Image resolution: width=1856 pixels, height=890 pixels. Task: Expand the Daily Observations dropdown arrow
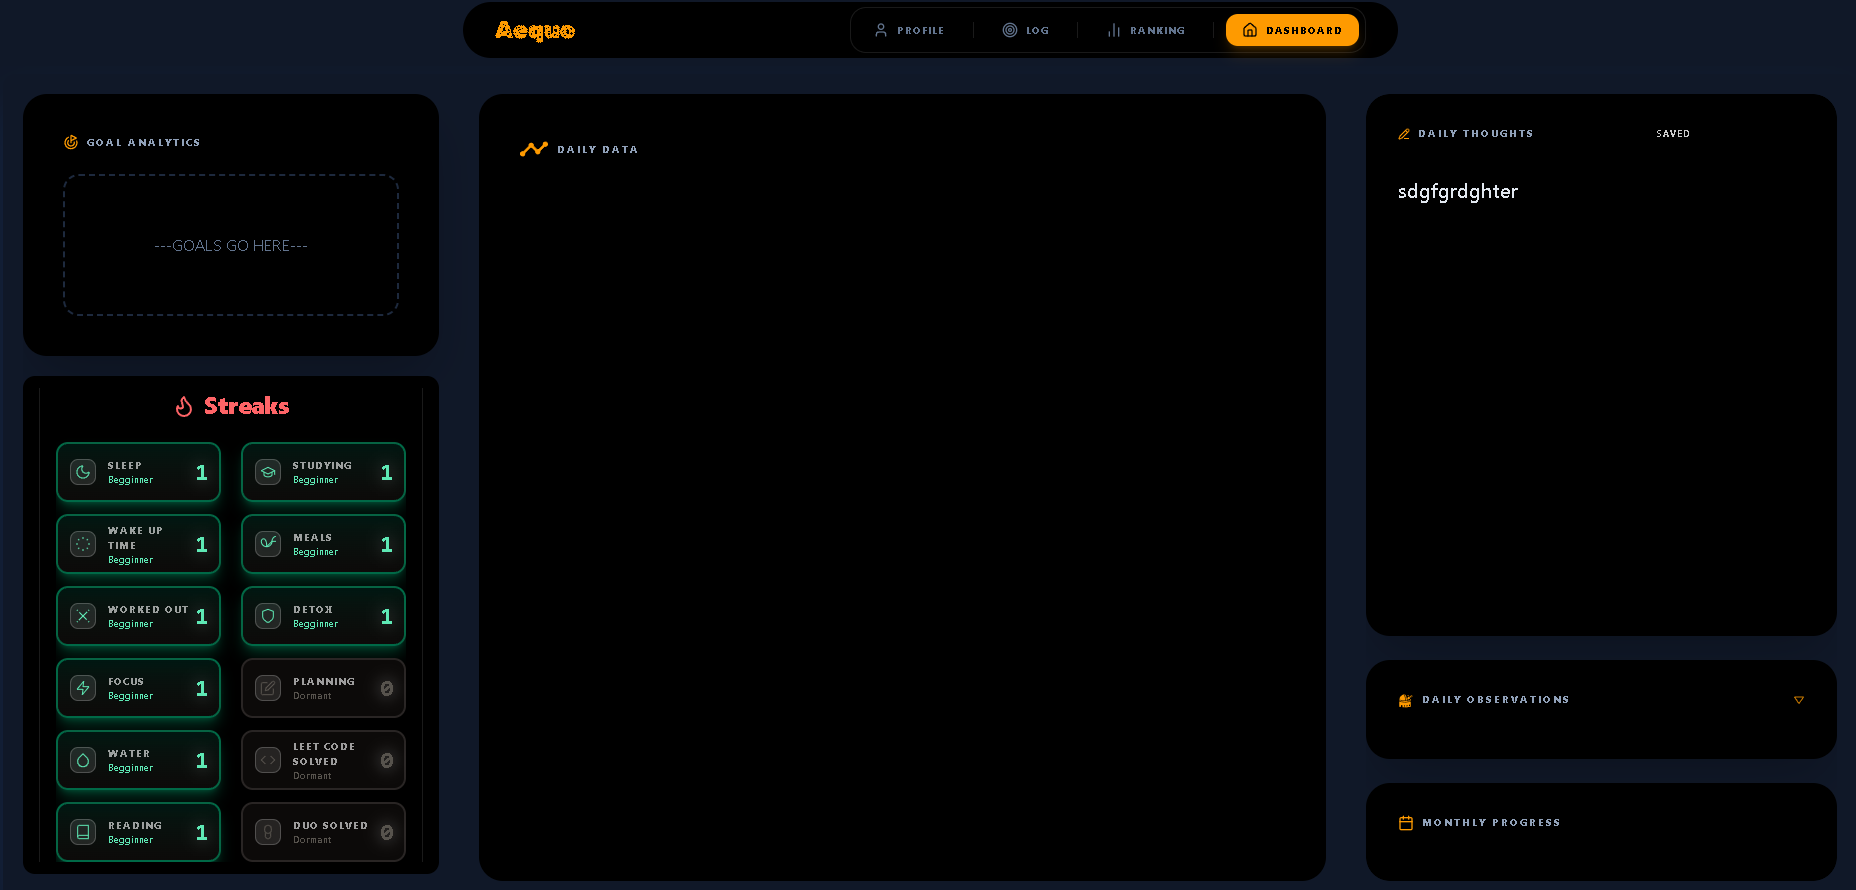coord(1798,700)
